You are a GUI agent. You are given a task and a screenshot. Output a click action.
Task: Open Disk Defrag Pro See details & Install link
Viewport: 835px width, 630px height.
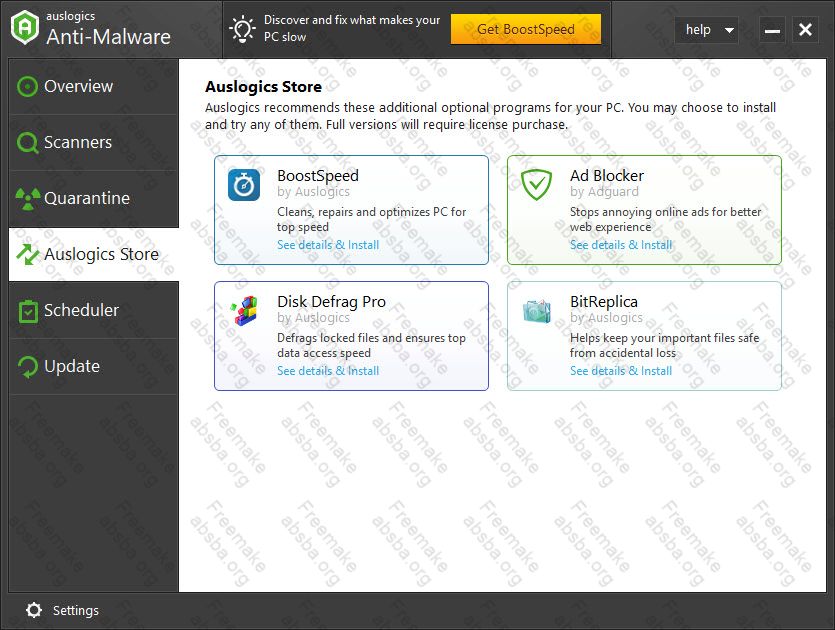point(328,371)
